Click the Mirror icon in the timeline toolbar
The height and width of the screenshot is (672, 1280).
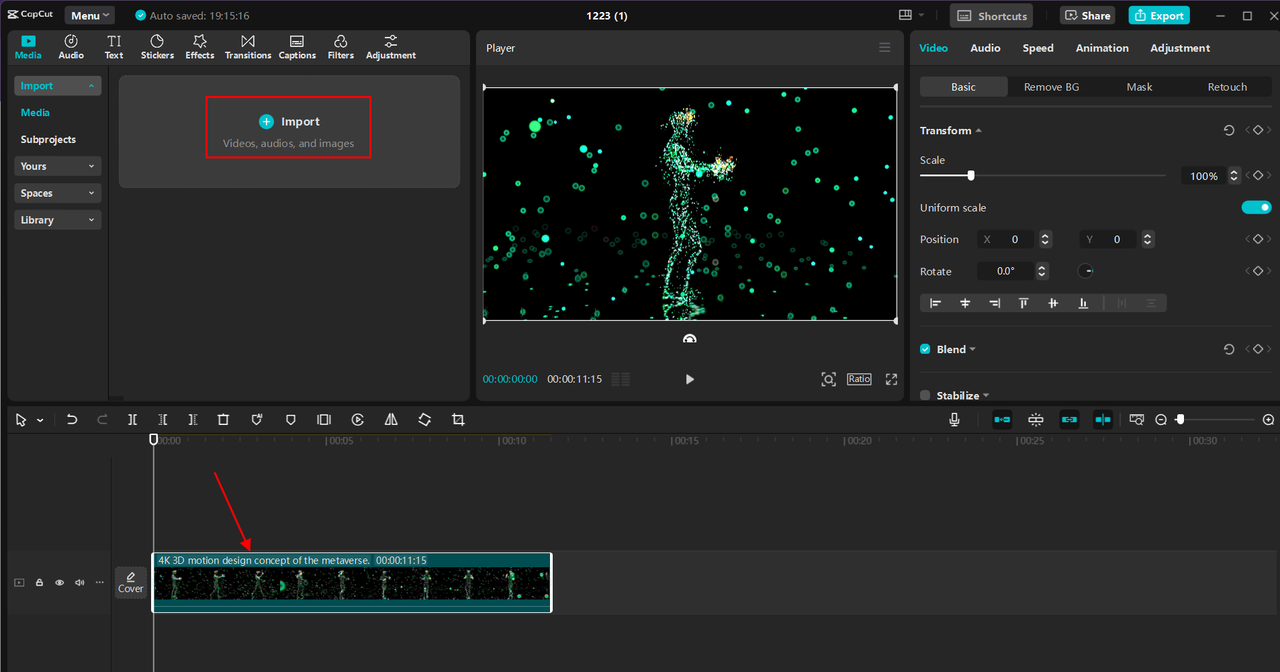click(391, 419)
